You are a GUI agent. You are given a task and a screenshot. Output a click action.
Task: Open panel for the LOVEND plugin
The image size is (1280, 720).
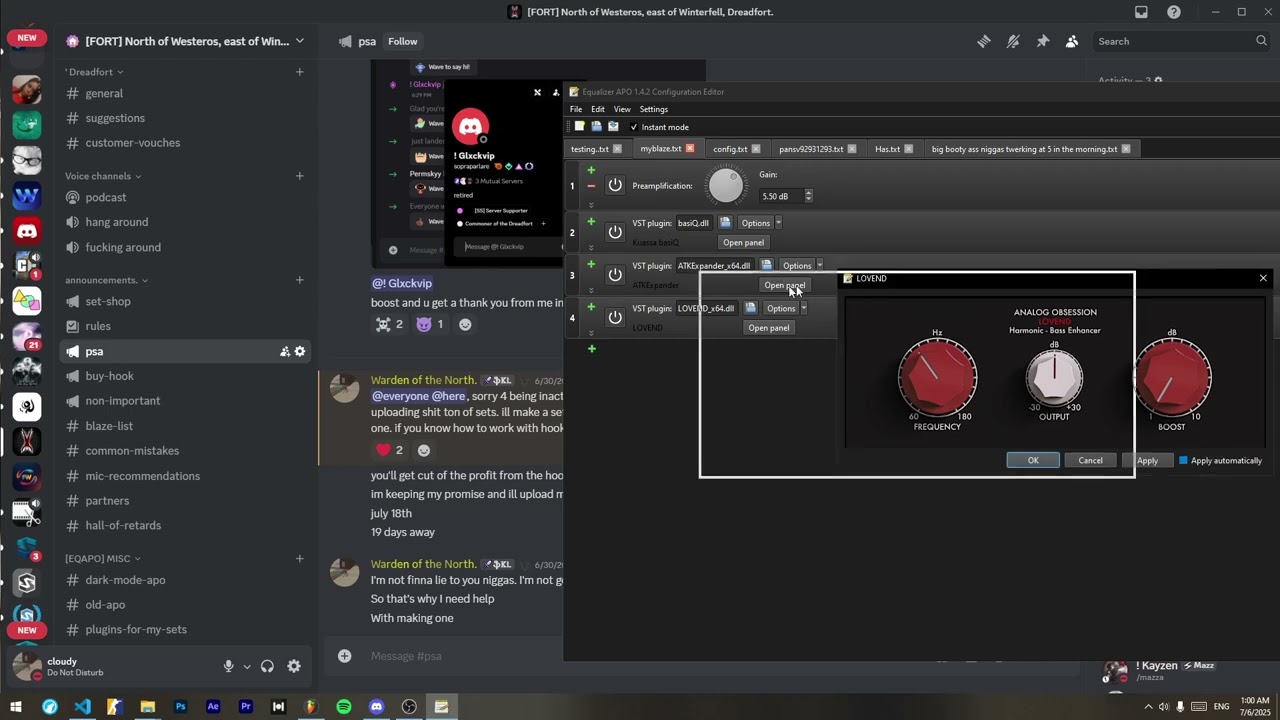click(x=769, y=328)
